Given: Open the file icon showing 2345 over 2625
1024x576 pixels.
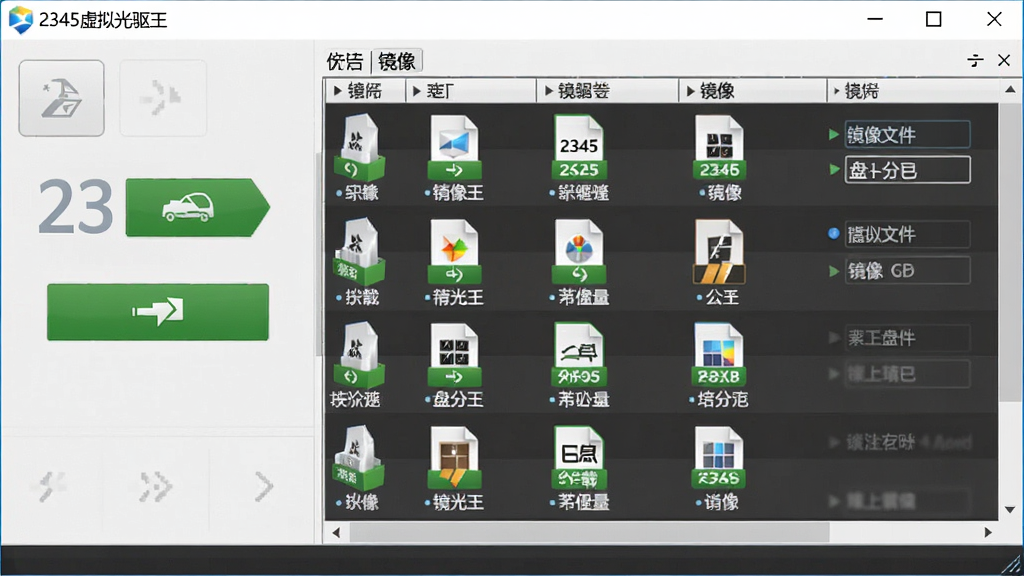Looking at the screenshot, I should pyautogui.click(x=579, y=148).
